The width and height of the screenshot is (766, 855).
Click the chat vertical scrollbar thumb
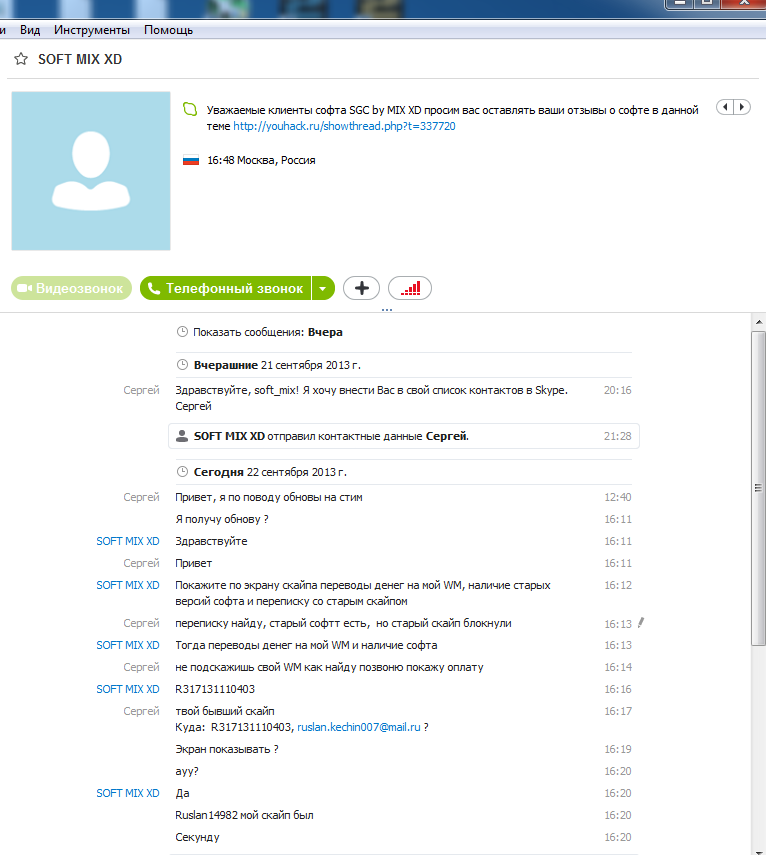pyautogui.click(x=758, y=488)
